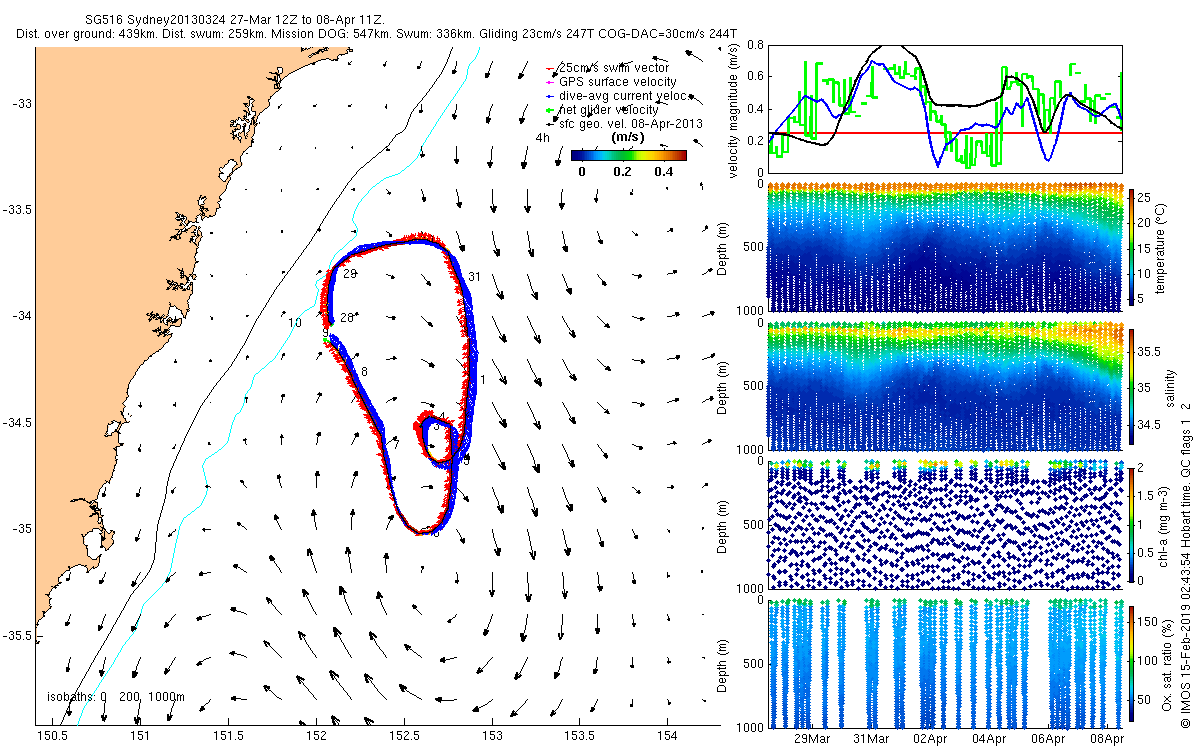Click longitude tick '152' on the map axis
This screenshot has width=1200, height=750.
[317, 737]
